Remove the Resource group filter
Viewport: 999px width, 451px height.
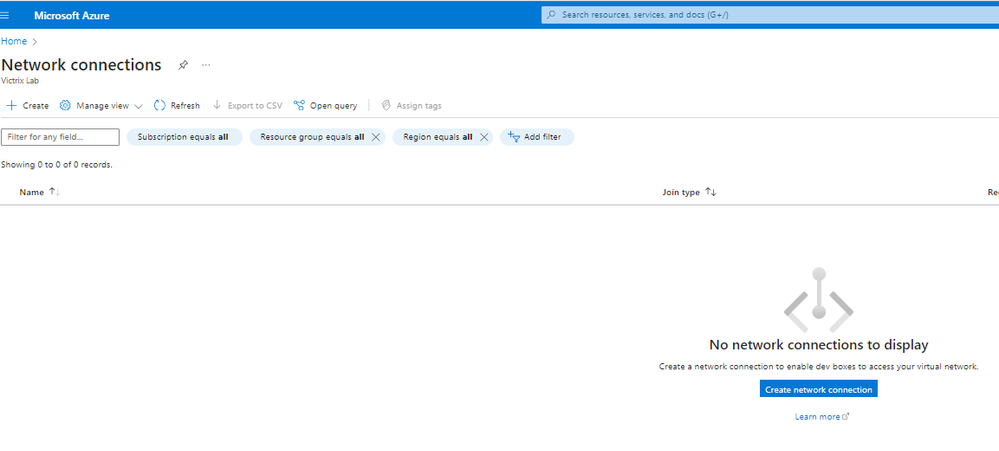click(375, 137)
